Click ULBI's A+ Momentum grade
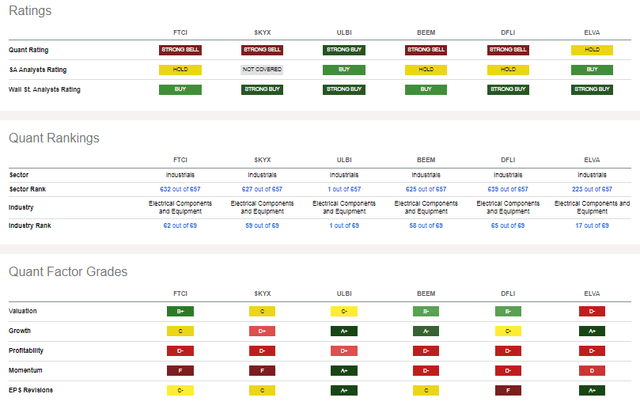Screen dimensions: 640x409 point(344,371)
